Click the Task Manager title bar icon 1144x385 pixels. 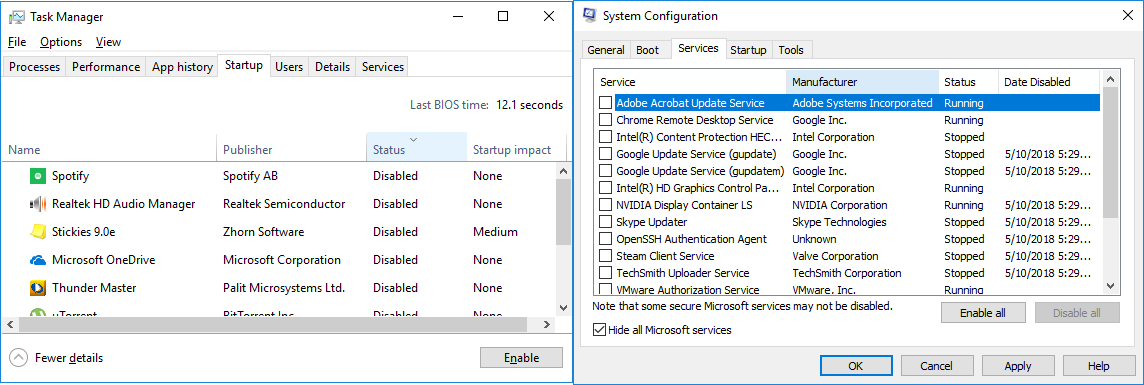(x=17, y=16)
